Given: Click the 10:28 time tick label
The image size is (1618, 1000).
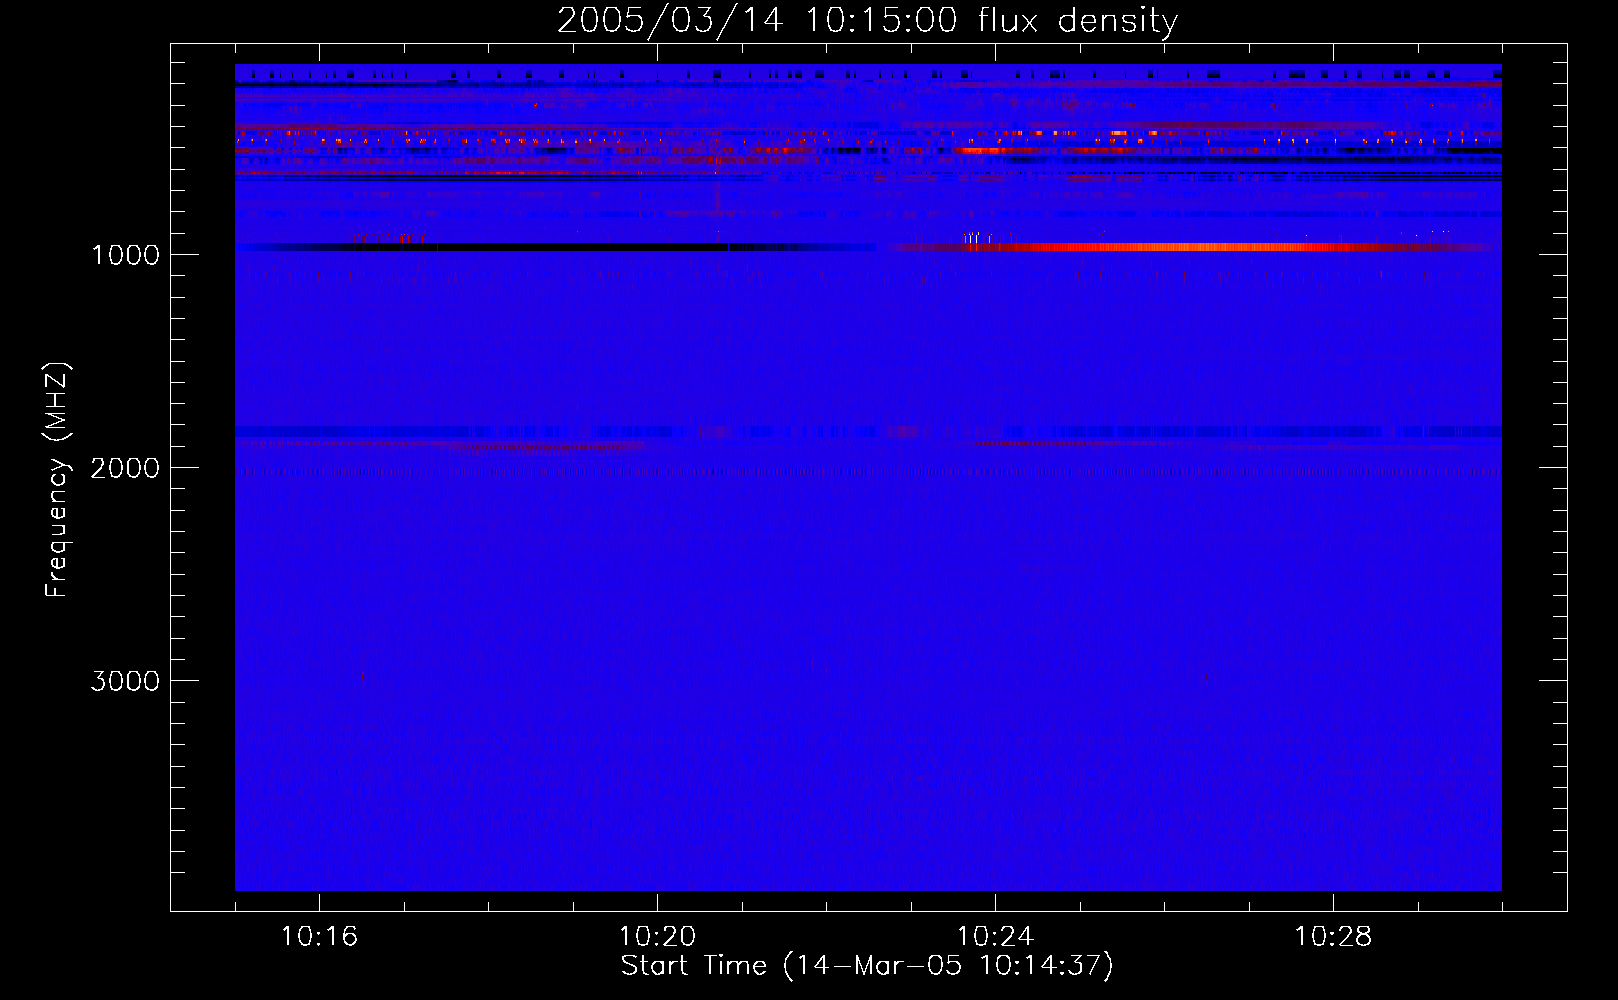Looking at the screenshot, I should pos(1333,937).
